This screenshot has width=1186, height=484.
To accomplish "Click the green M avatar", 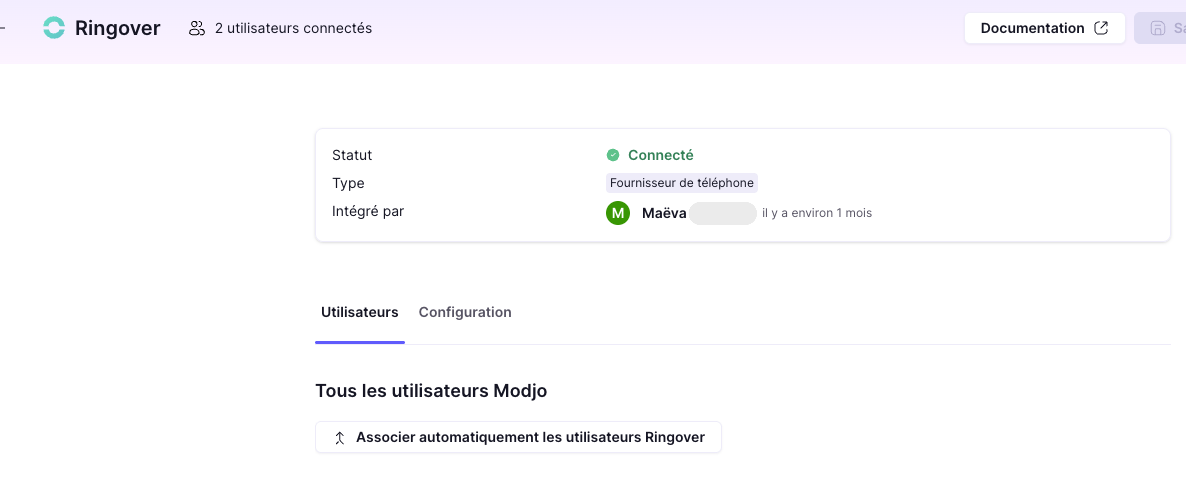I will pyautogui.click(x=618, y=213).
